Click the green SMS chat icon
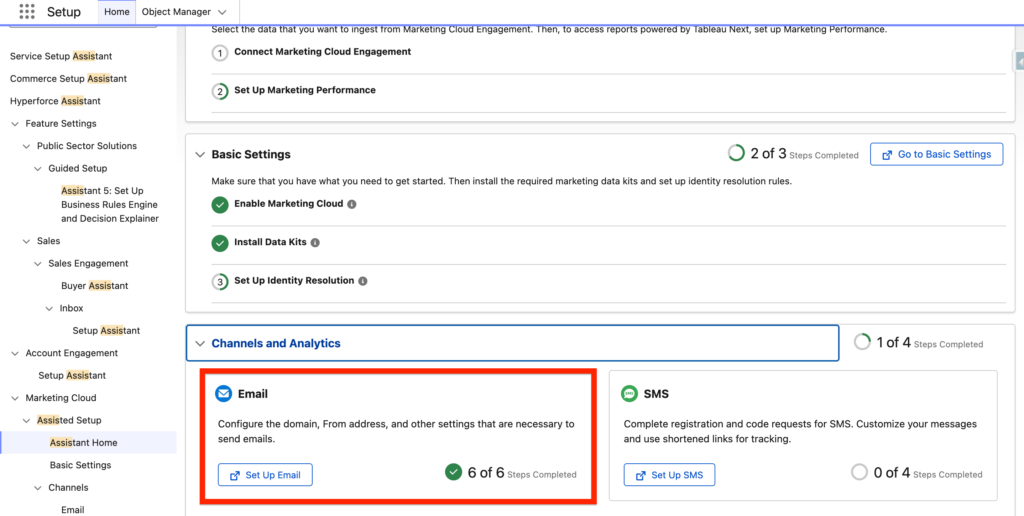Screen dimensions: 1024x516 click(629, 394)
